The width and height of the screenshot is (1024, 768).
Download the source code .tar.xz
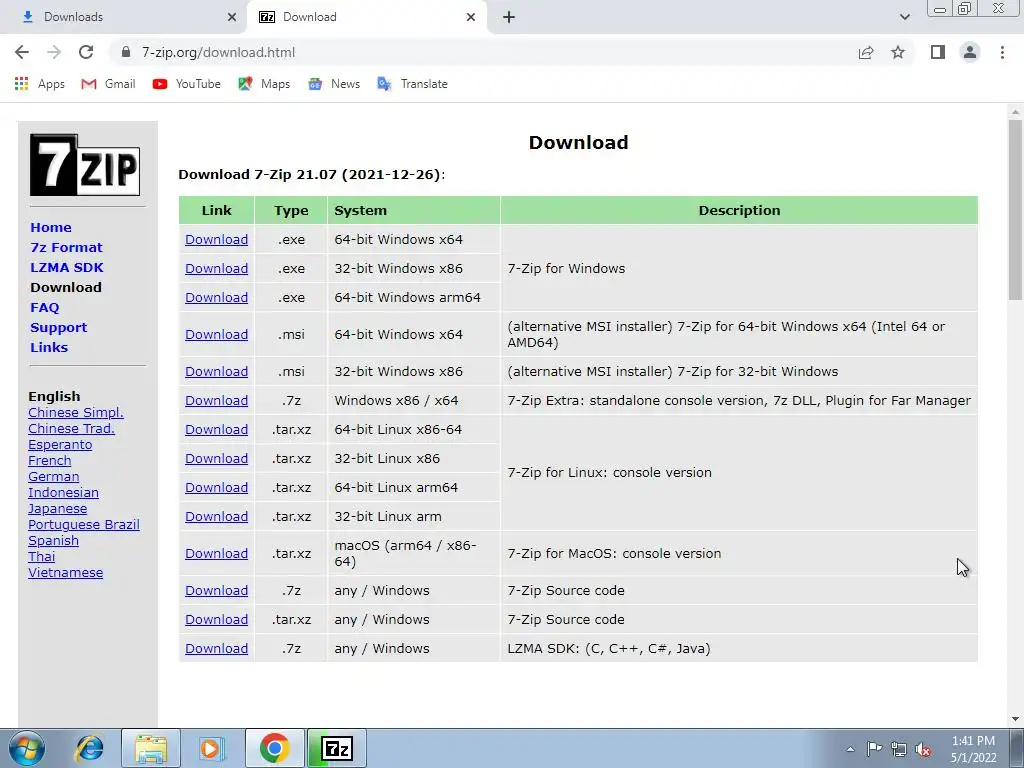(x=216, y=620)
